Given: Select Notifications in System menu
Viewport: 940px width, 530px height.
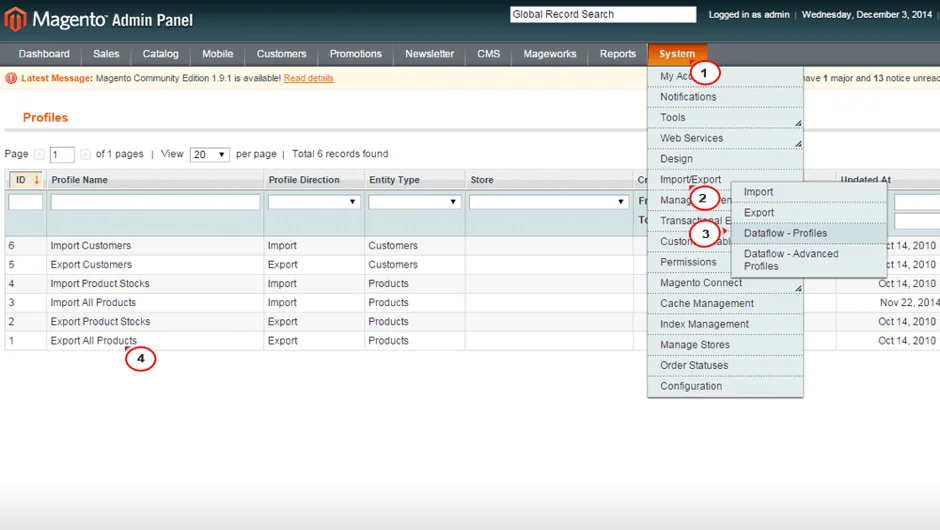Looking at the screenshot, I should coord(725,97).
